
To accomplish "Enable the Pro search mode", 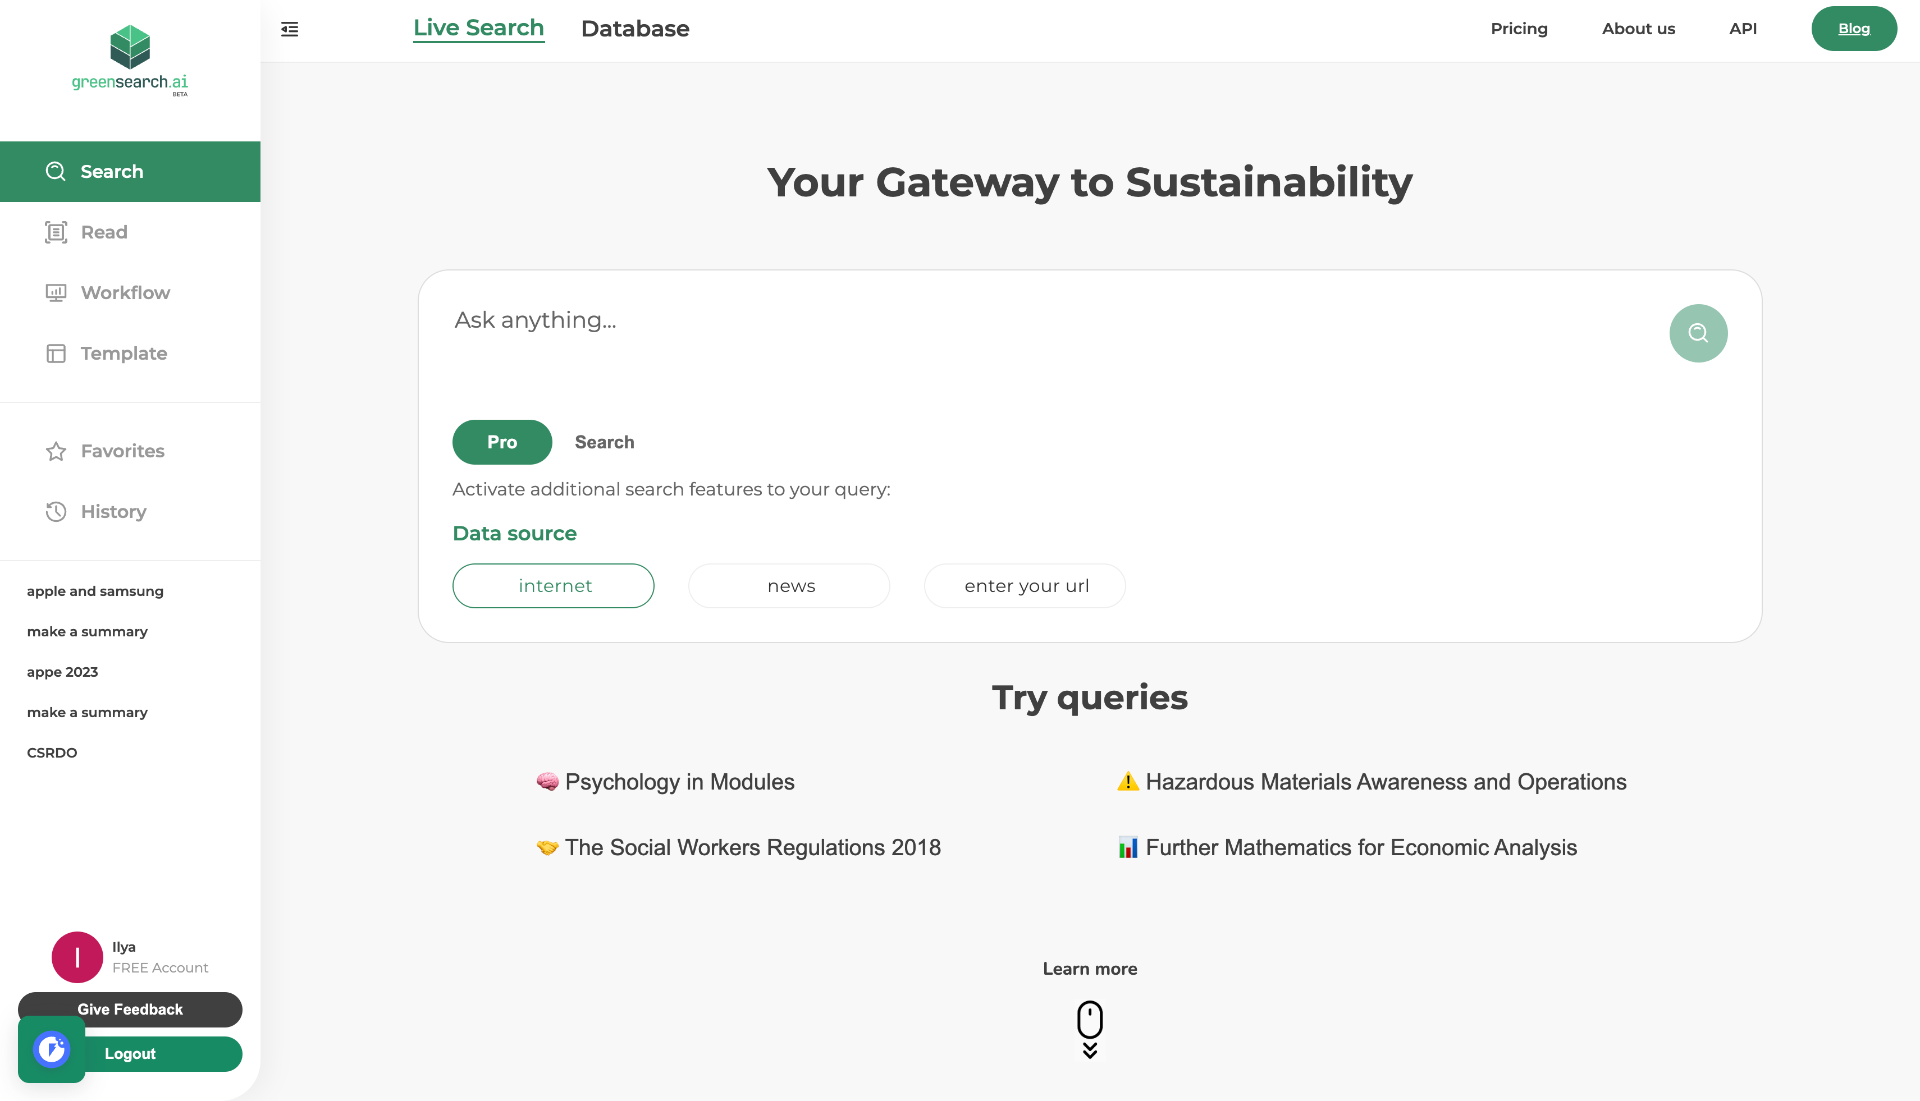I will [x=501, y=442].
